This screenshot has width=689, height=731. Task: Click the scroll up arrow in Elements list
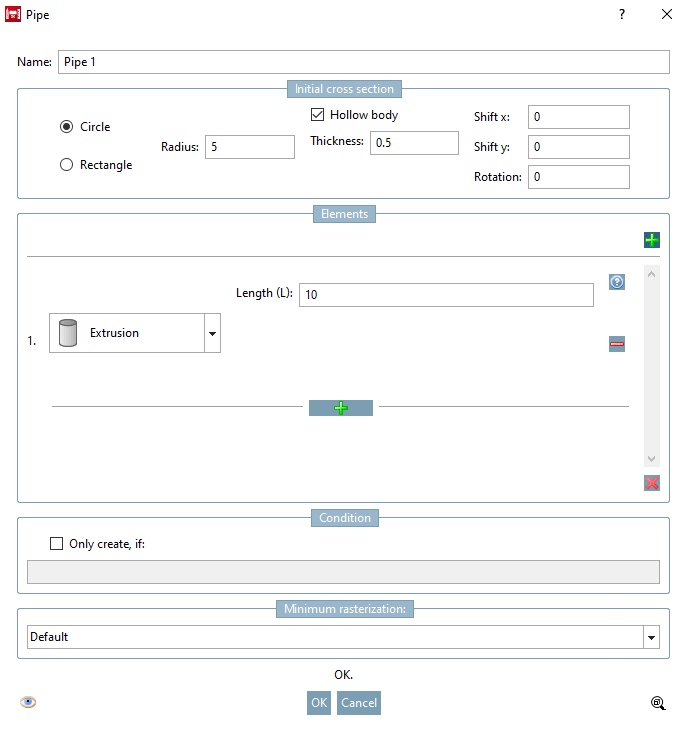coord(651,274)
